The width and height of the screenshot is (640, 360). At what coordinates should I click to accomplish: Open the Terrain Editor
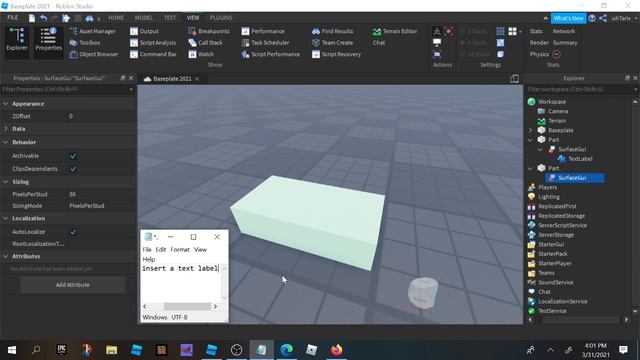pyautogui.click(x=395, y=31)
